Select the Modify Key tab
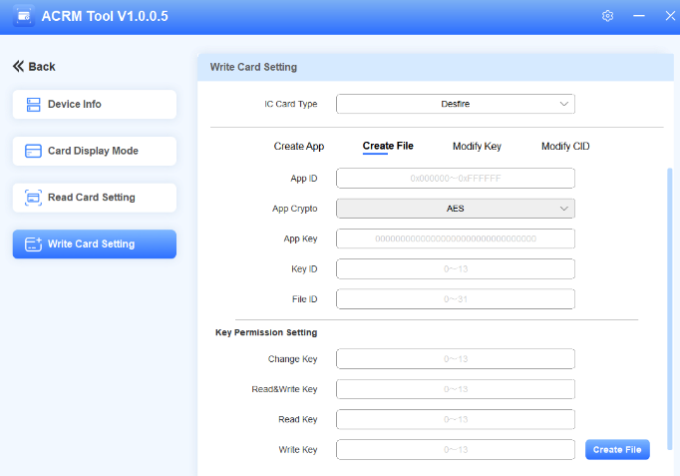Screen dimensions: 680x476 (x=477, y=146)
